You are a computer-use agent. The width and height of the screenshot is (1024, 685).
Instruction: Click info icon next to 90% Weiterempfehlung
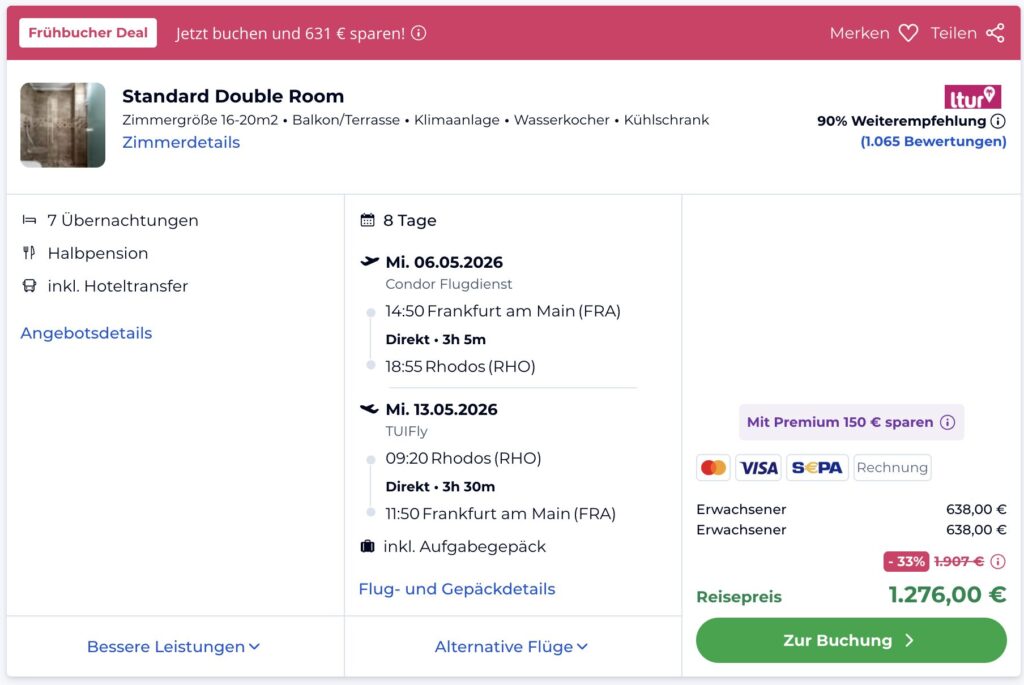(997, 121)
